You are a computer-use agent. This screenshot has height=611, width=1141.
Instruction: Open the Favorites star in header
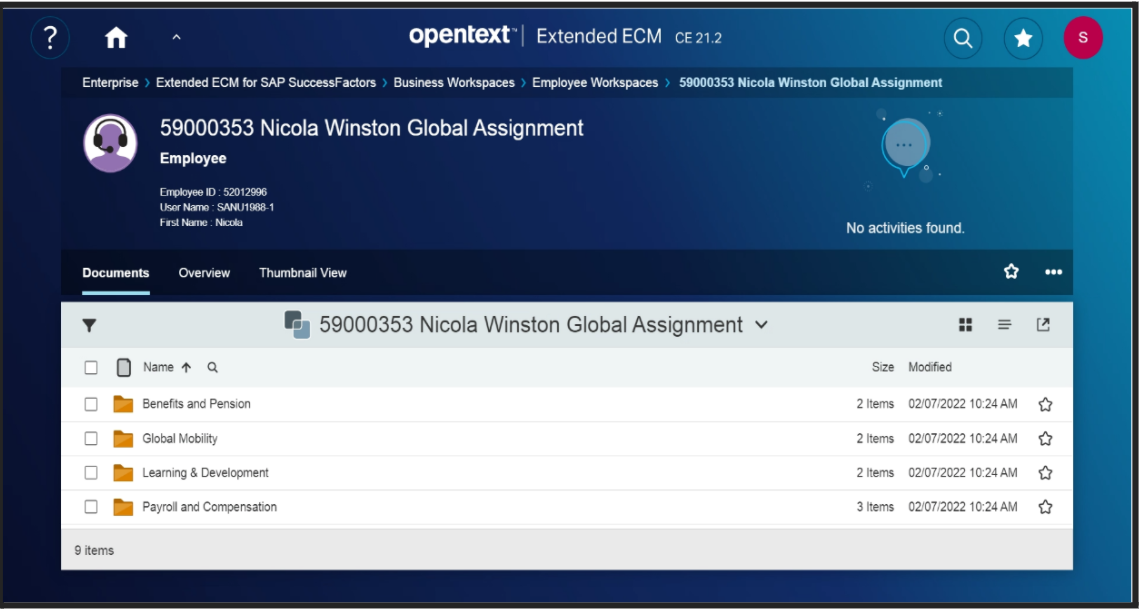1023,38
